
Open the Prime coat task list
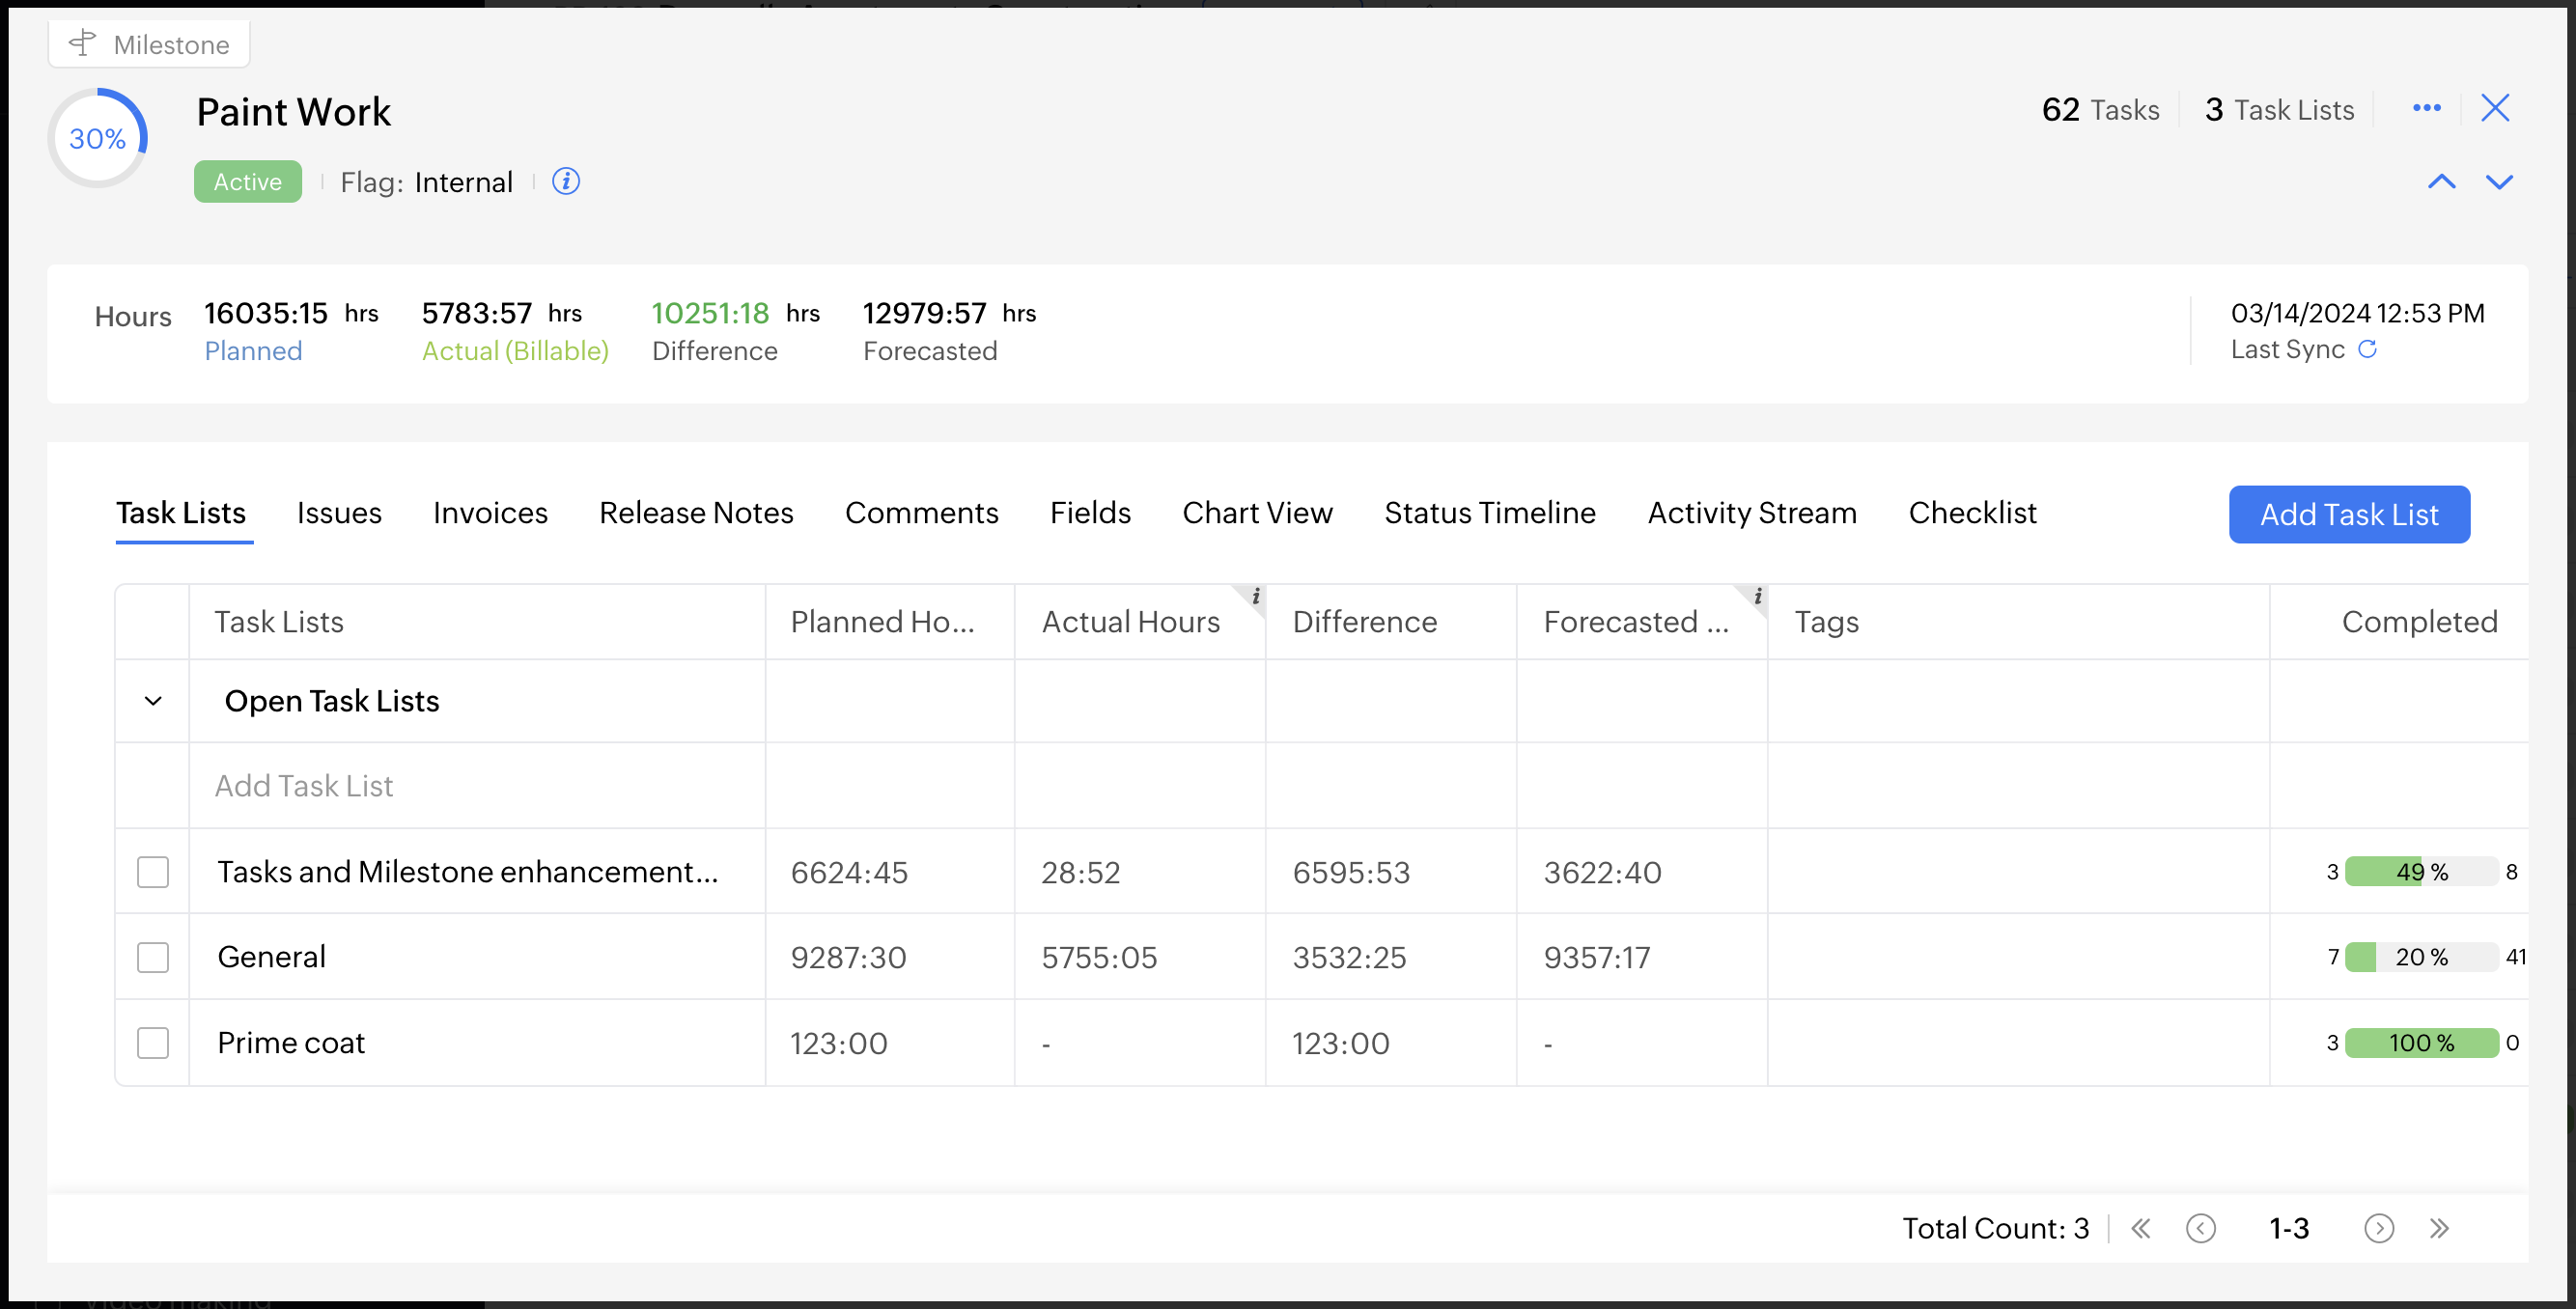coord(291,1043)
